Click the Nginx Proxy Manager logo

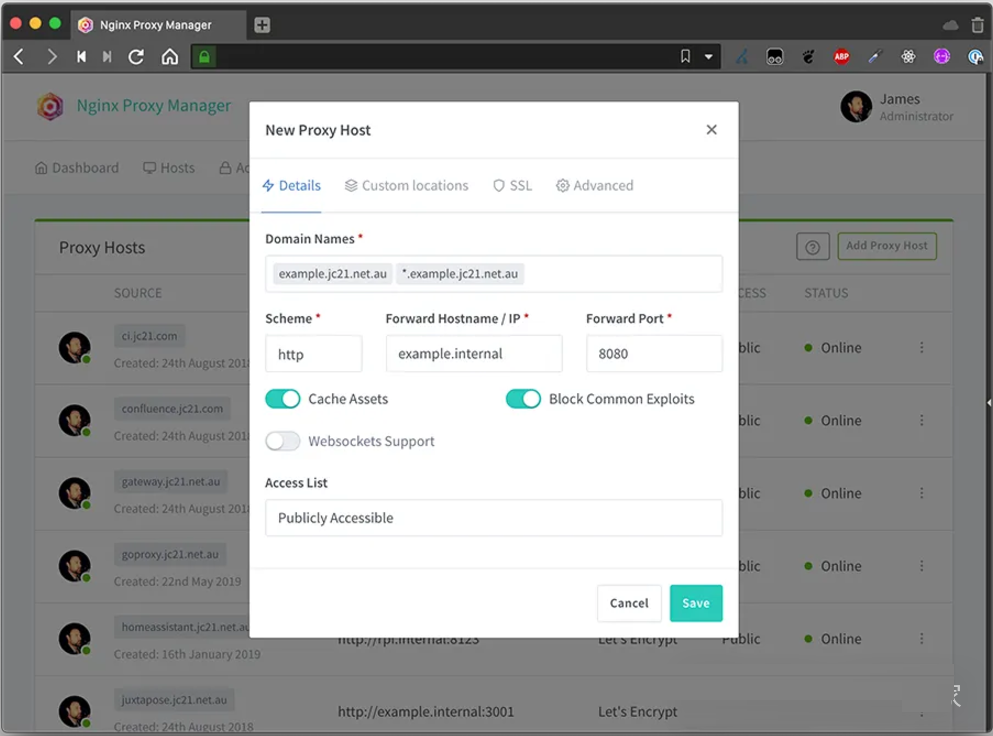point(50,106)
